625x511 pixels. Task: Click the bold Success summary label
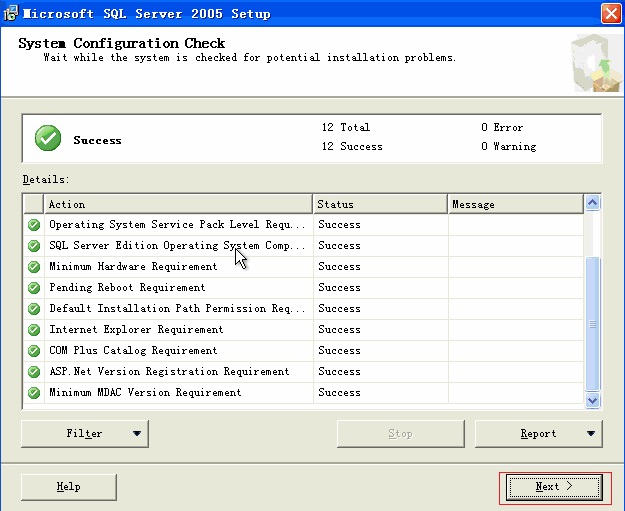click(97, 140)
